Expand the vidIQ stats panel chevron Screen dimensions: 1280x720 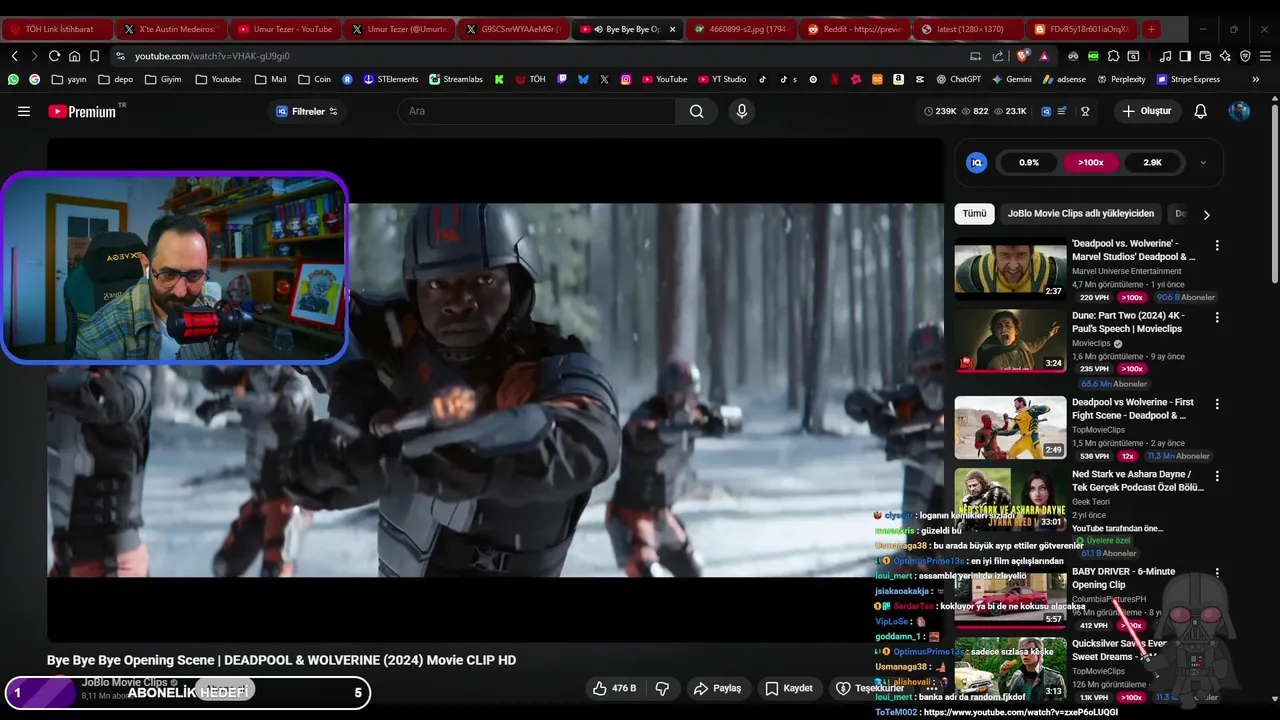(1203, 162)
